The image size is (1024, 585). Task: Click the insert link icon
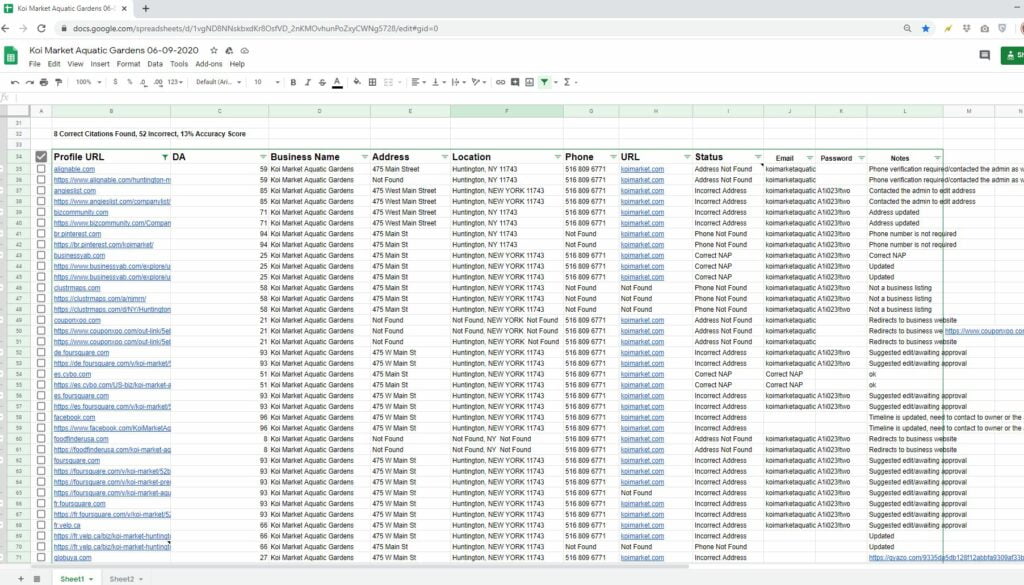(500, 82)
